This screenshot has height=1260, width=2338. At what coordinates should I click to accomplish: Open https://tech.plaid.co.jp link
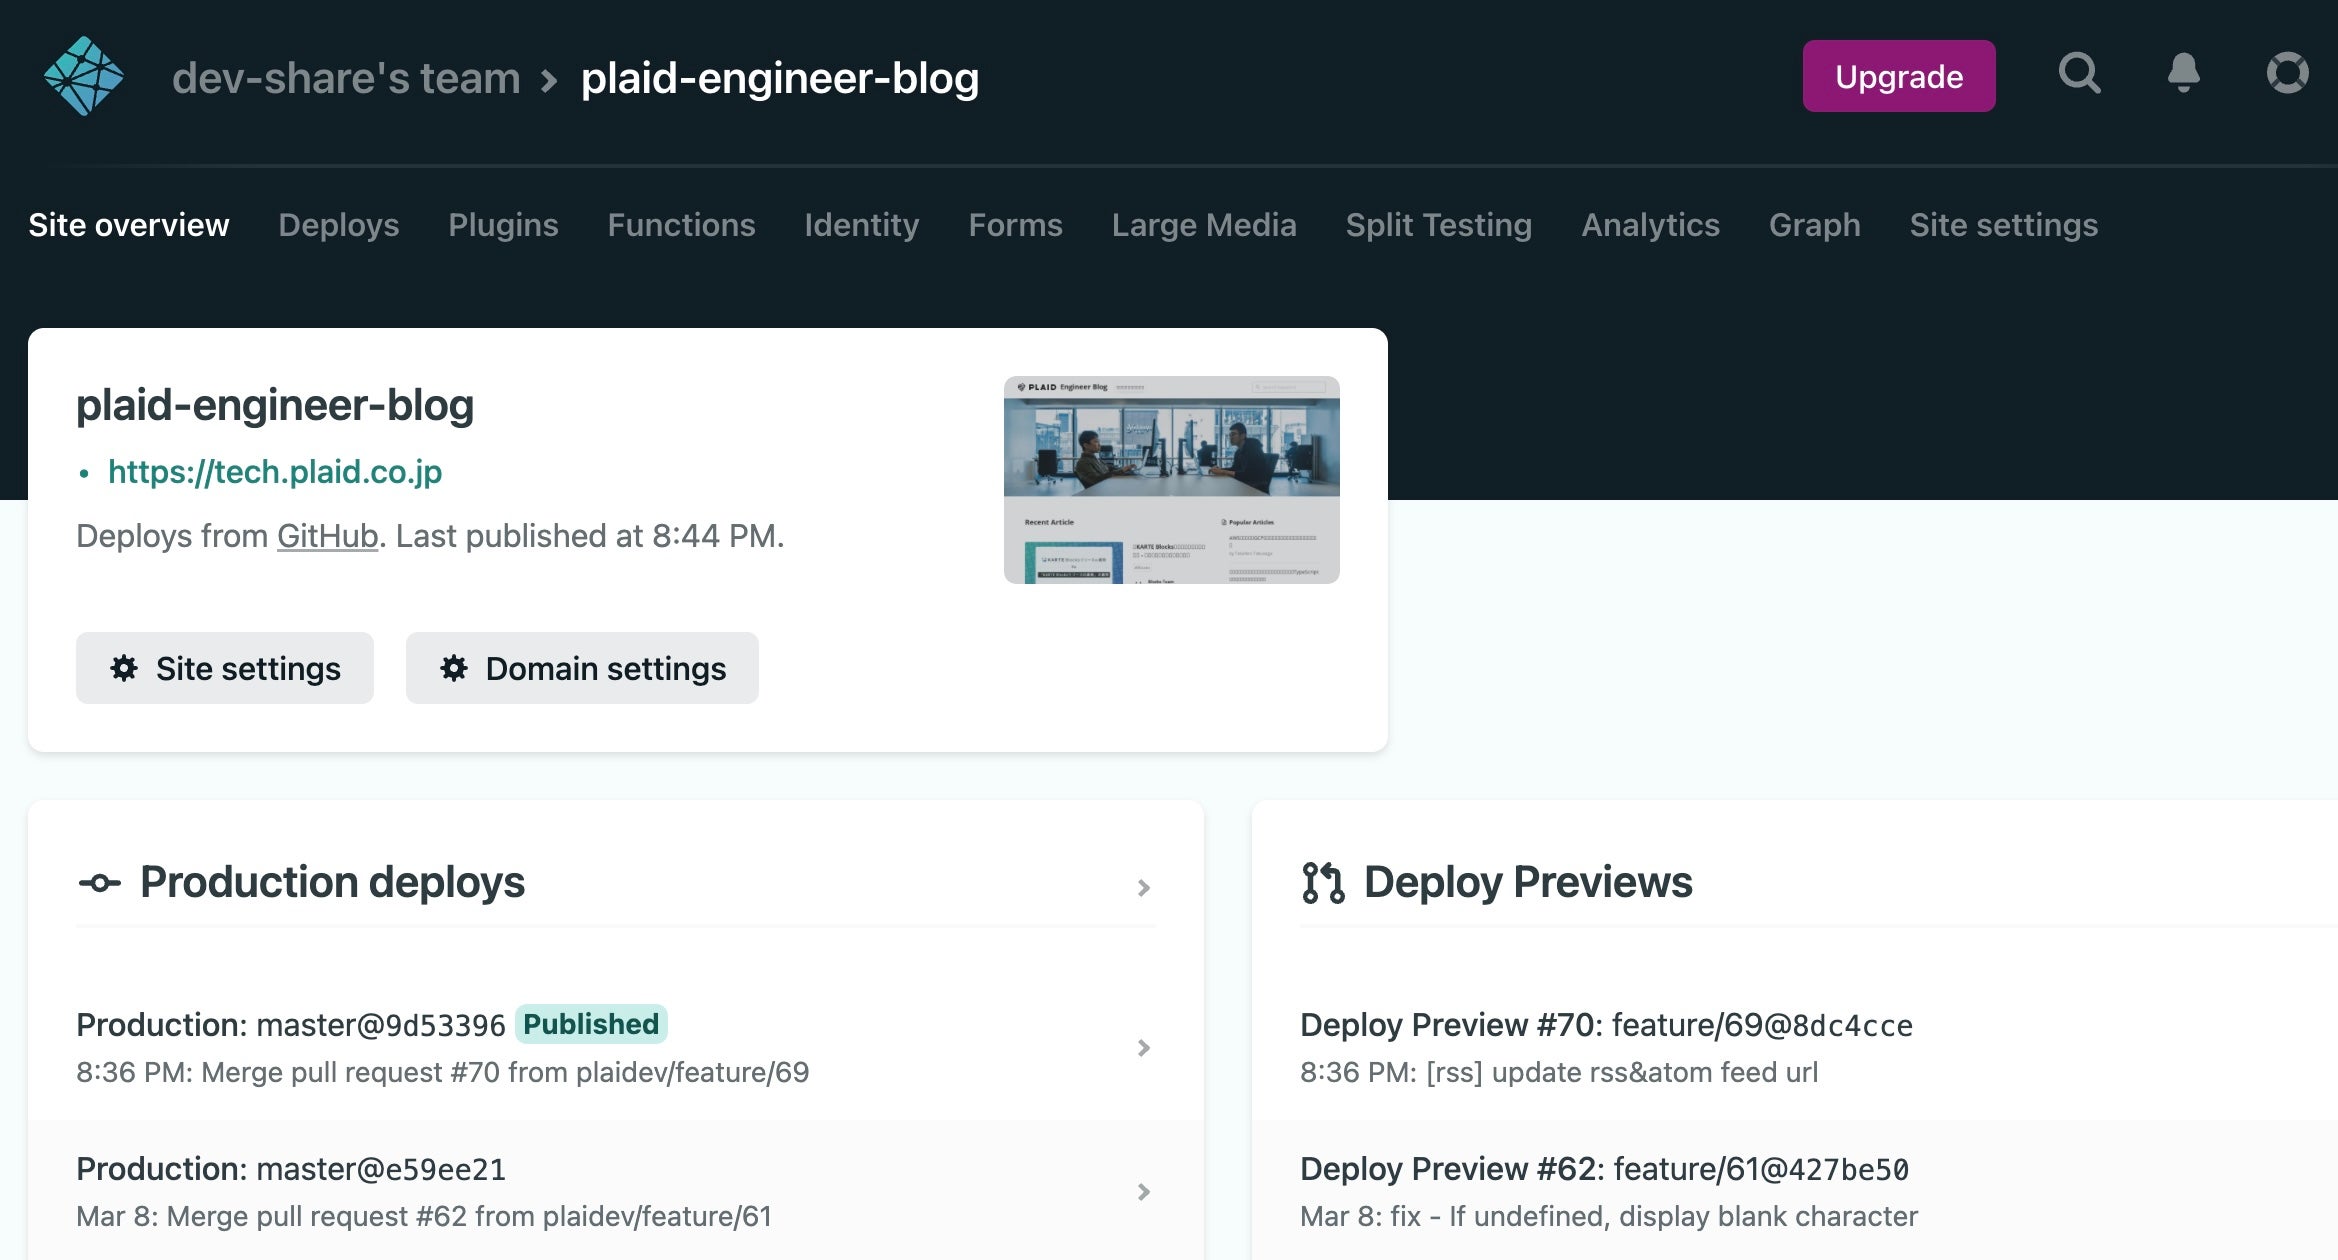pos(275,472)
